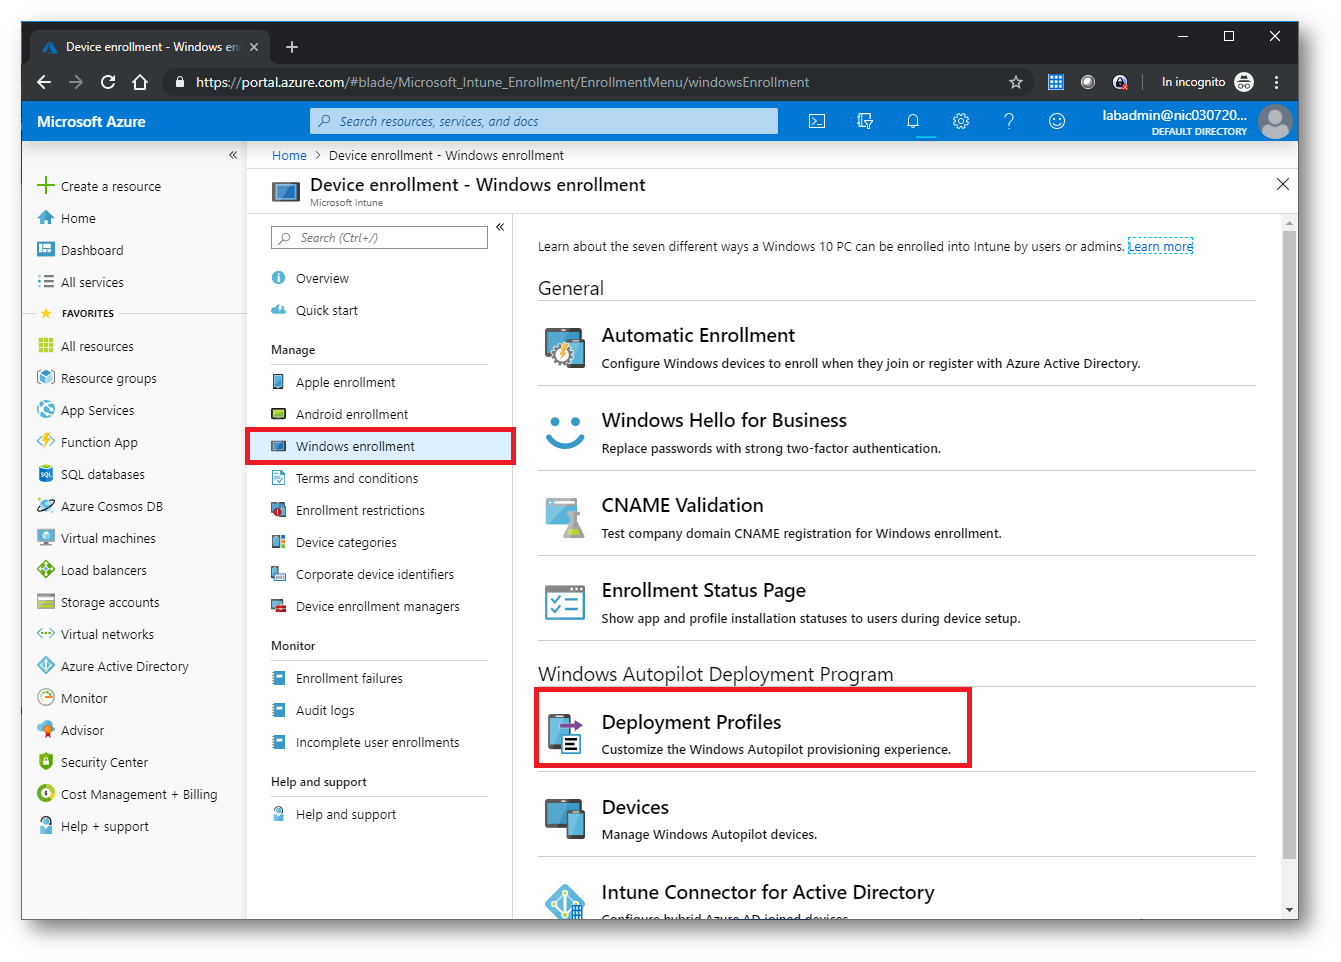Open a new browser tab
The height and width of the screenshot is (962, 1341).
pyautogui.click(x=292, y=47)
